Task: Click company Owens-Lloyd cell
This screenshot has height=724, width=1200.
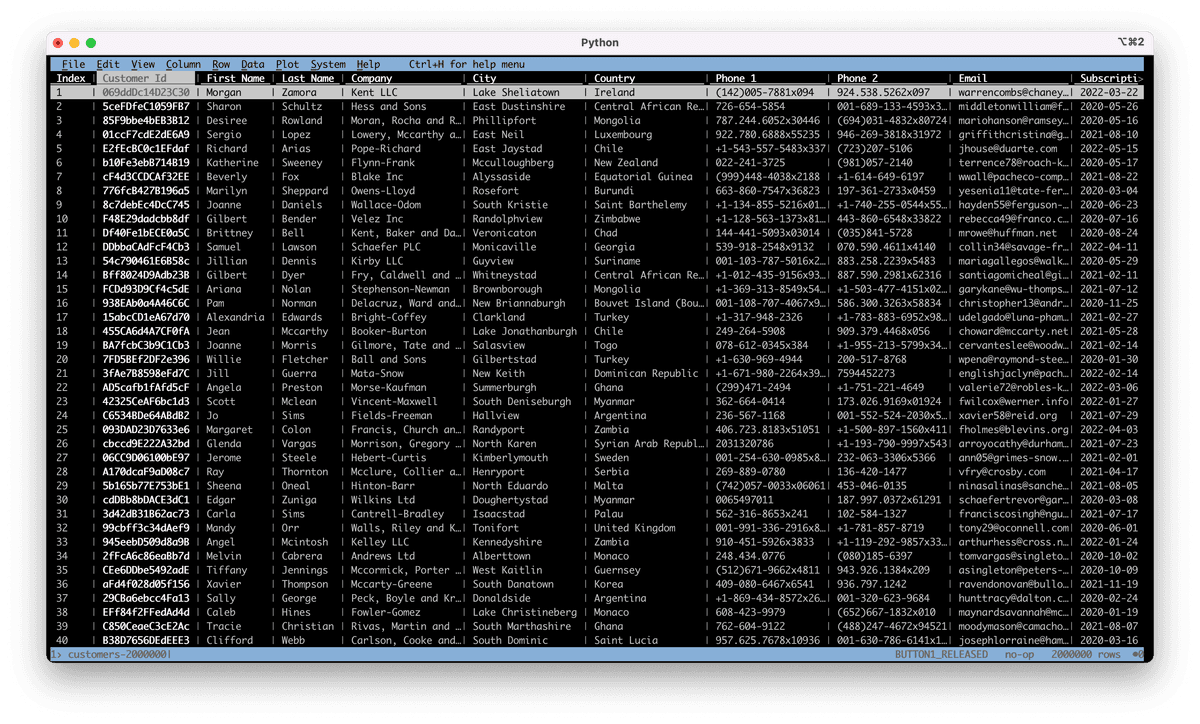Action: coord(383,190)
